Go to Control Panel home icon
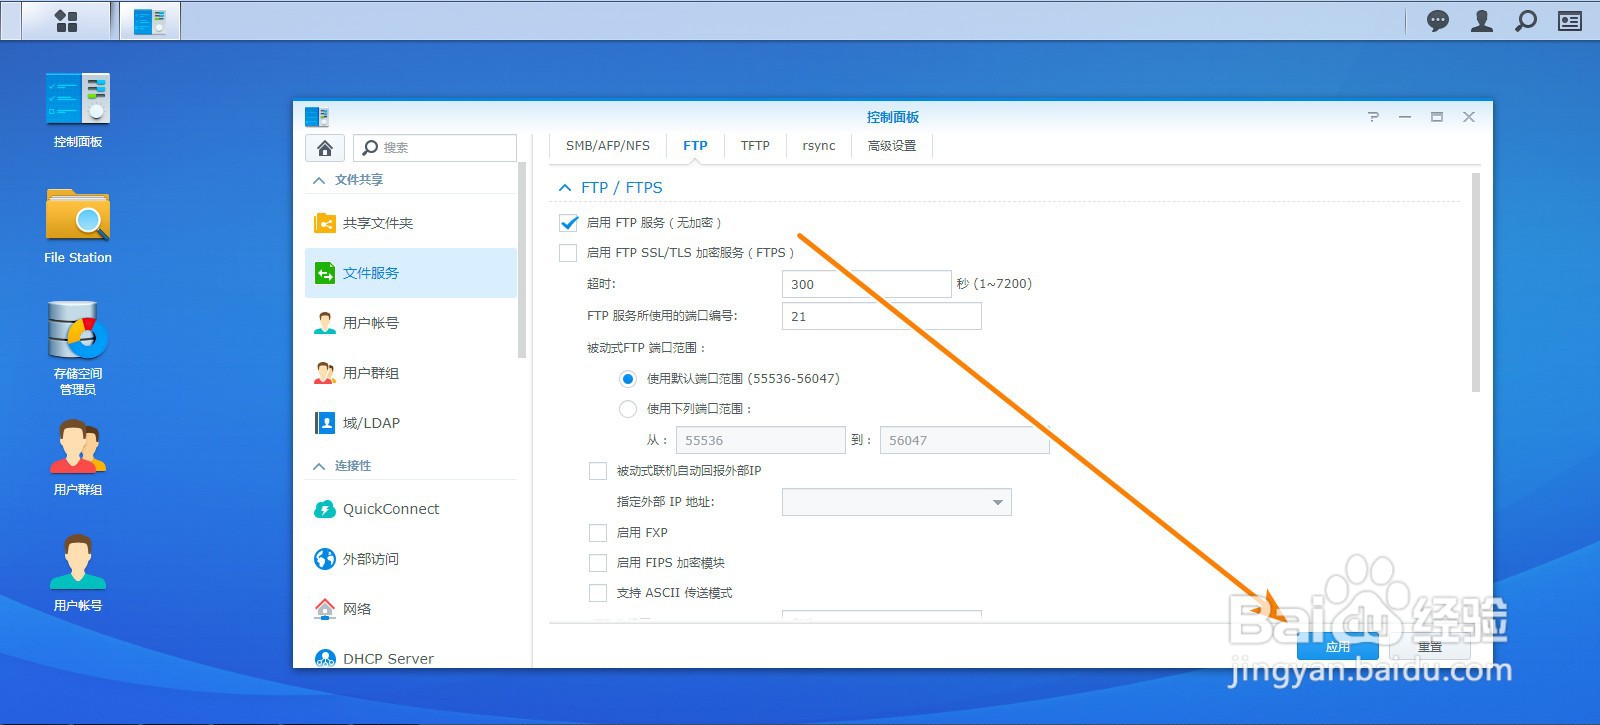The image size is (1600, 725). pyautogui.click(x=325, y=148)
